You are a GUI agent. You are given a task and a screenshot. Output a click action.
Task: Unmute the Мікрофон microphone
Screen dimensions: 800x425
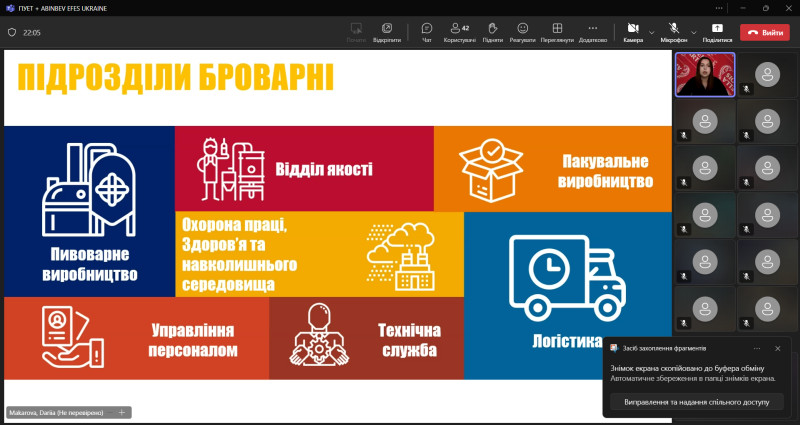(673, 31)
